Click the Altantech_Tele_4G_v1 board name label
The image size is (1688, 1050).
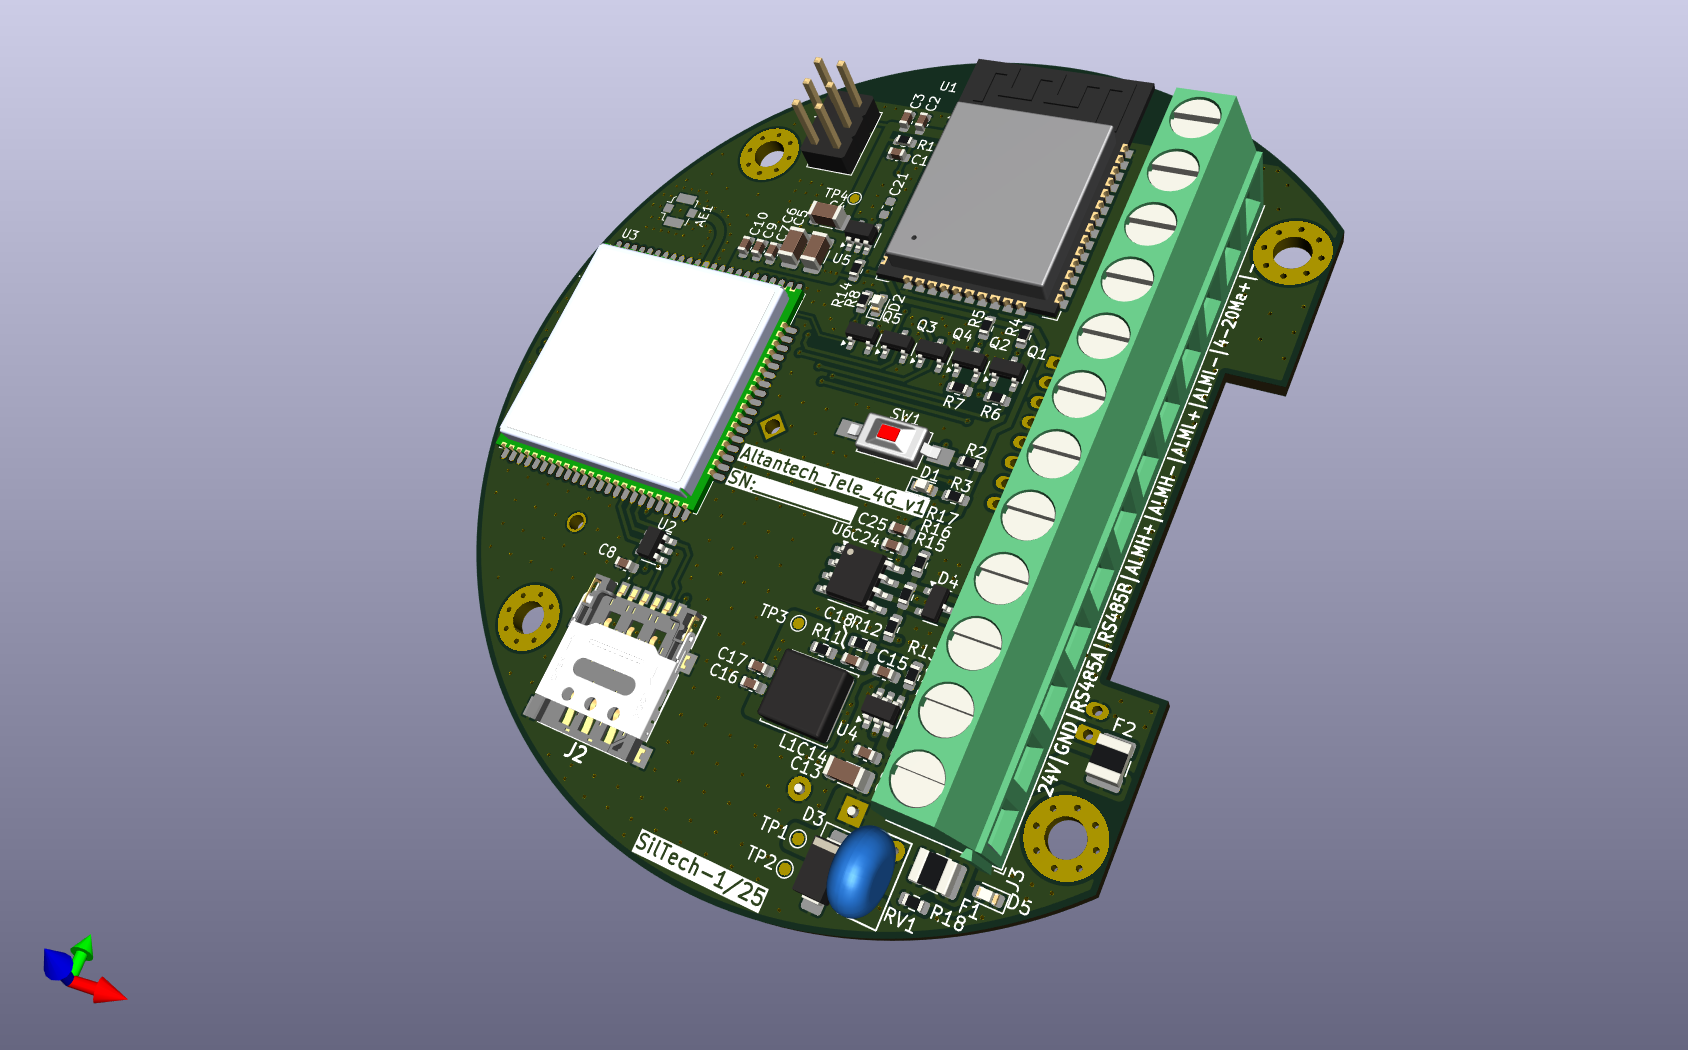coord(832,479)
